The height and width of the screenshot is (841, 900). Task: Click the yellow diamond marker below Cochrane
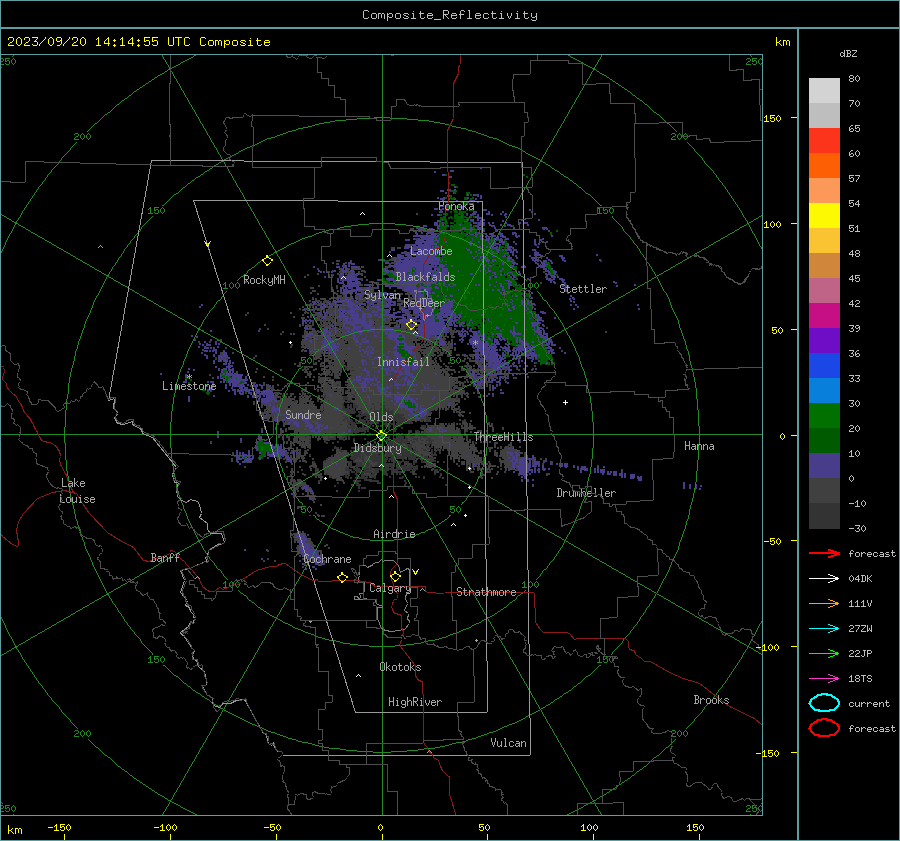342,577
